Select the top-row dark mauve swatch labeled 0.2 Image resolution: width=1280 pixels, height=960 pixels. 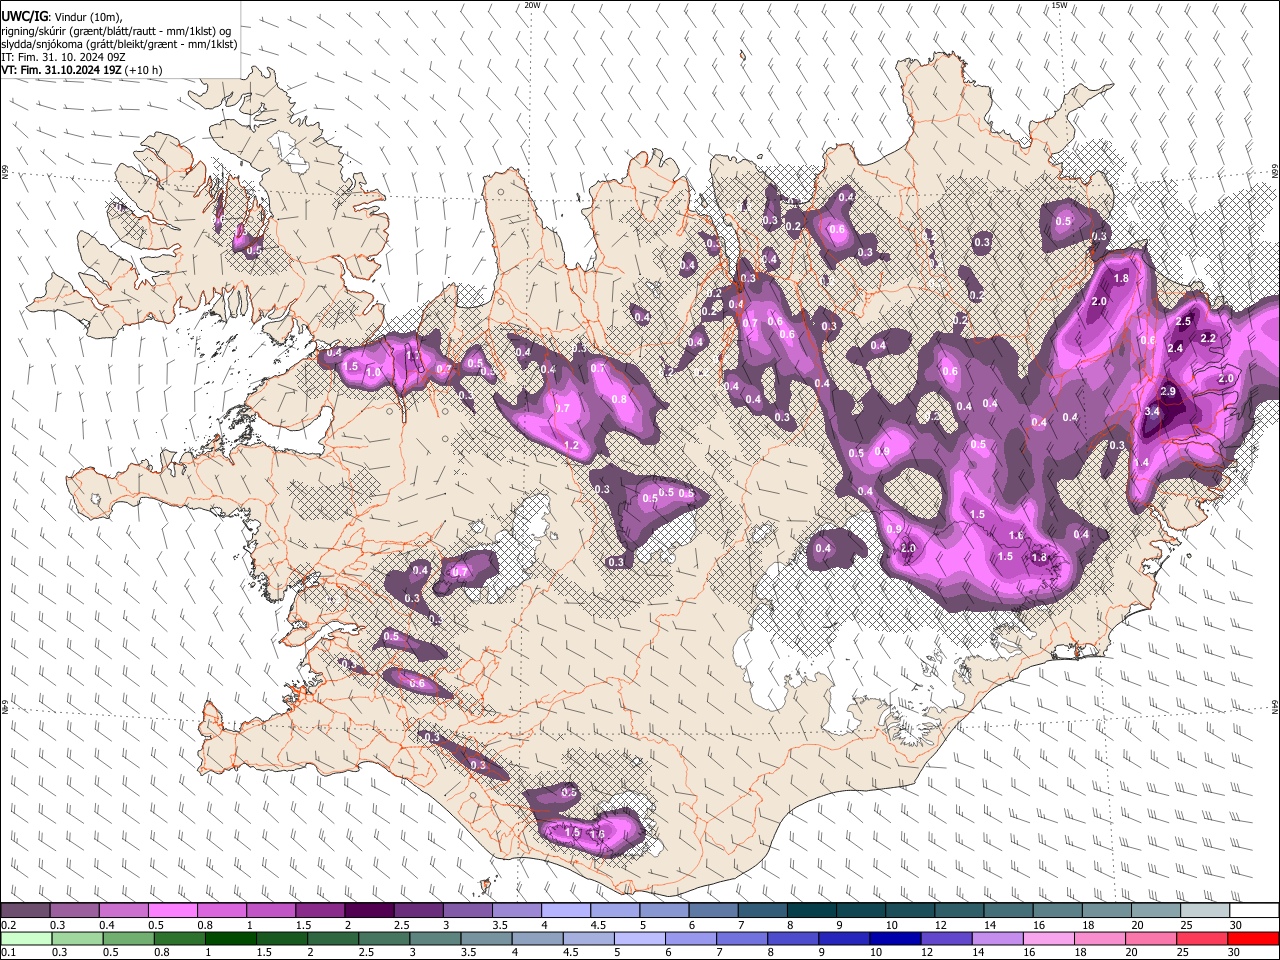point(25,910)
